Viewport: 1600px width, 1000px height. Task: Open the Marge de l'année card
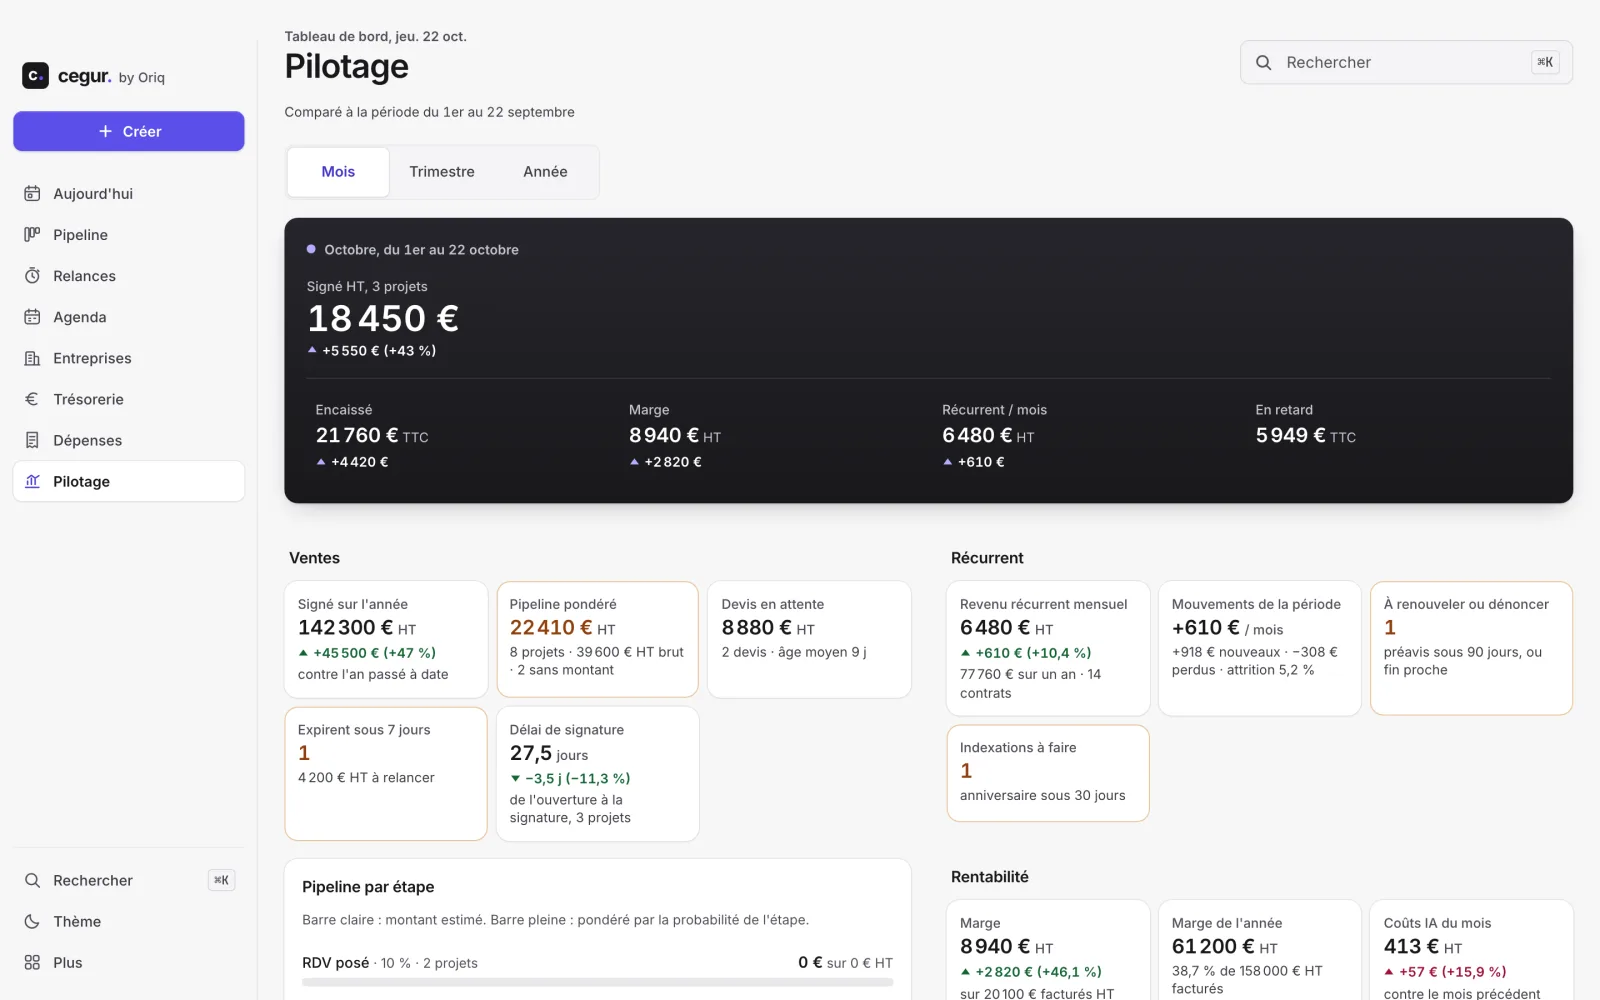(1259, 950)
